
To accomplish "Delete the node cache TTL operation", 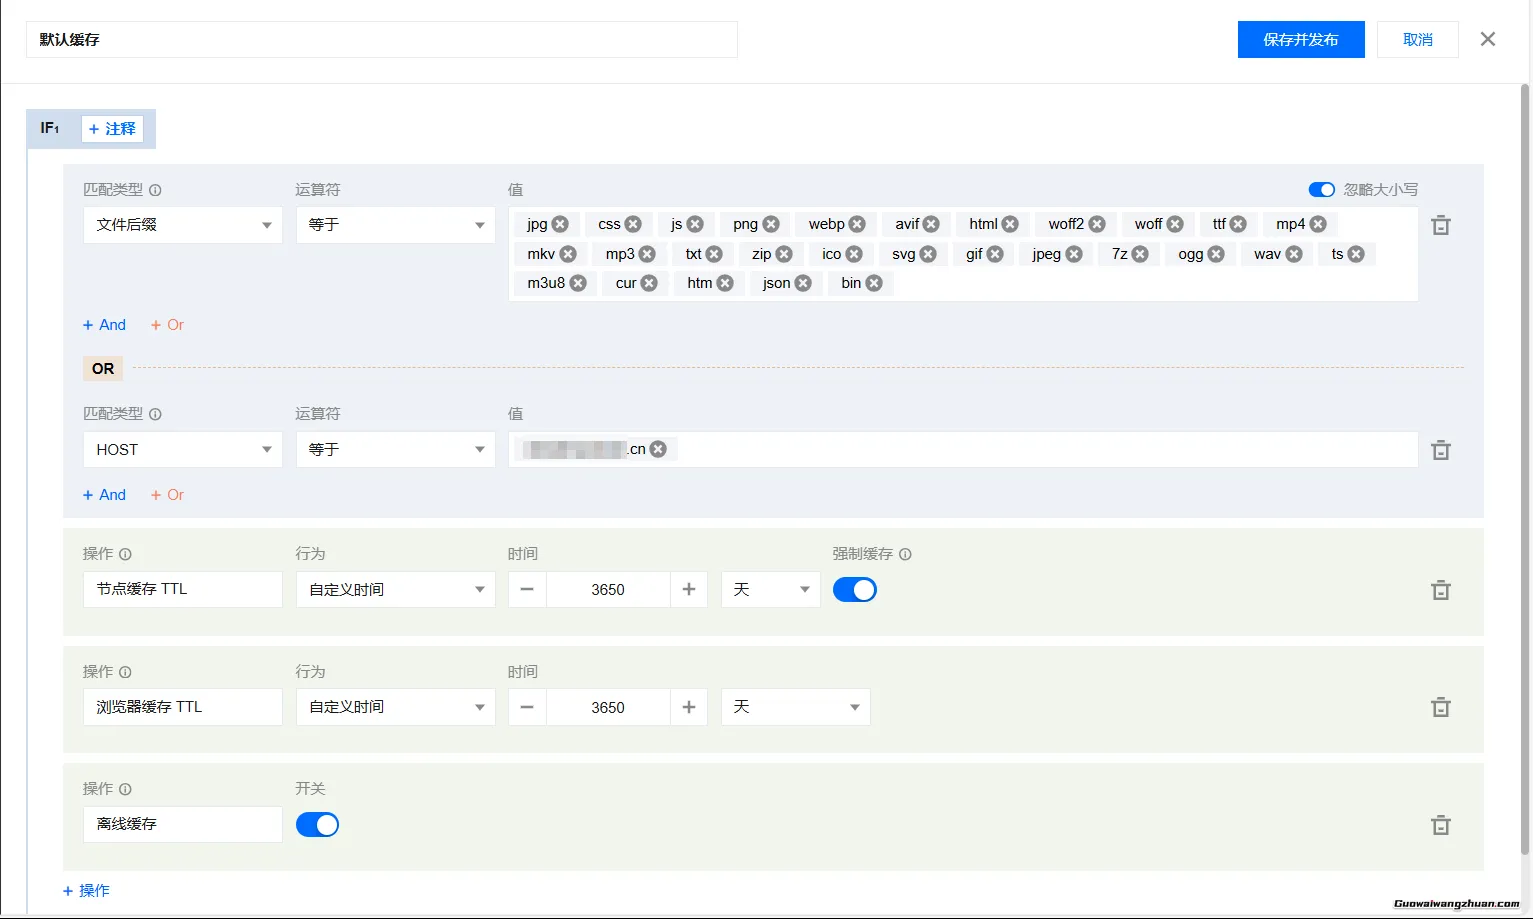I will tap(1440, 591).
